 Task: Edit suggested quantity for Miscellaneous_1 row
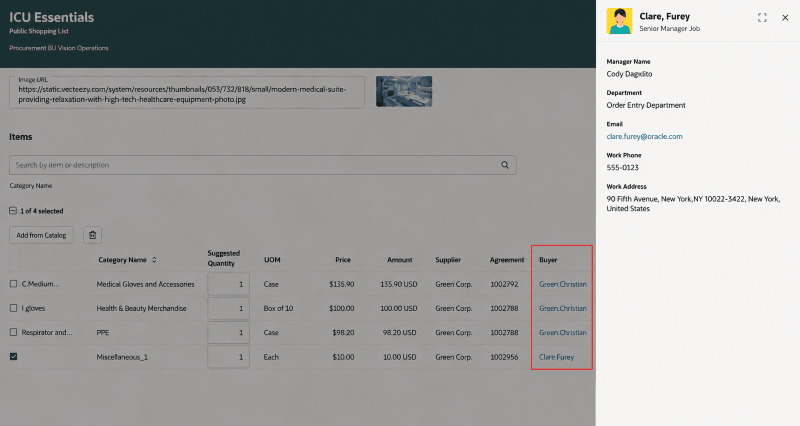click(228, 357)
